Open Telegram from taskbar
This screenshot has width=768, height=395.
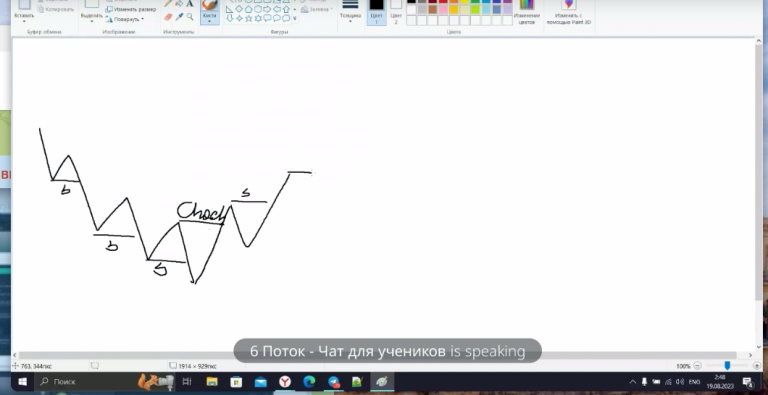coord(334,381)
